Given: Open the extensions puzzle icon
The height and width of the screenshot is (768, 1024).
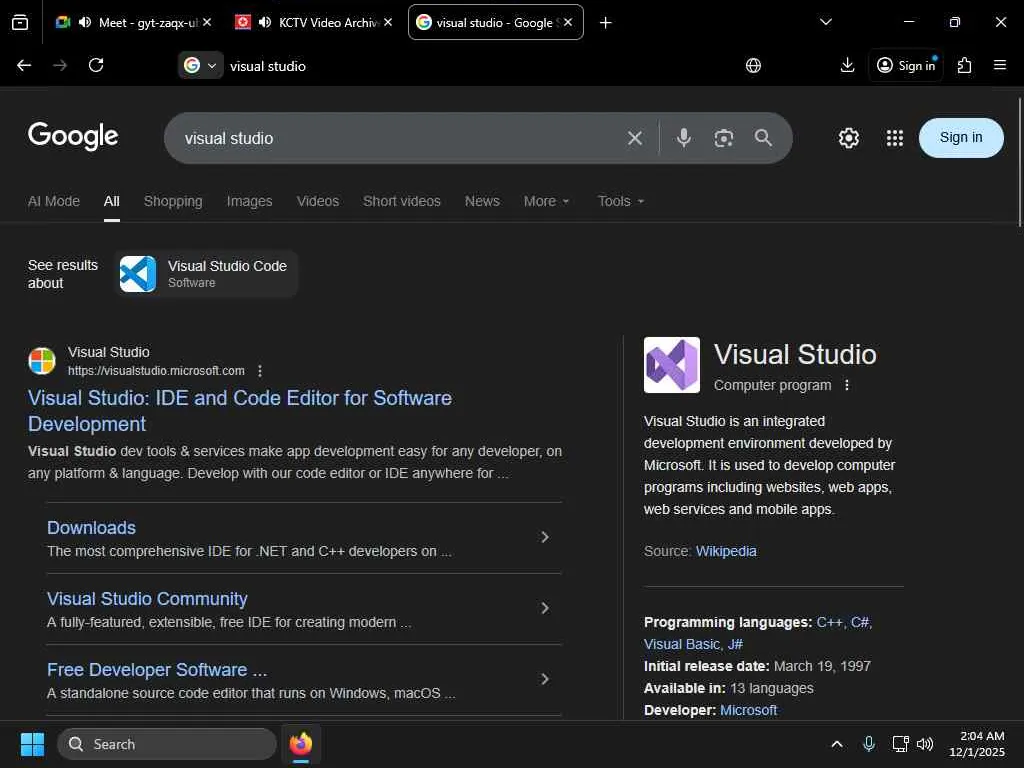Looking at the screenshot, I should (x=964, y=65).
